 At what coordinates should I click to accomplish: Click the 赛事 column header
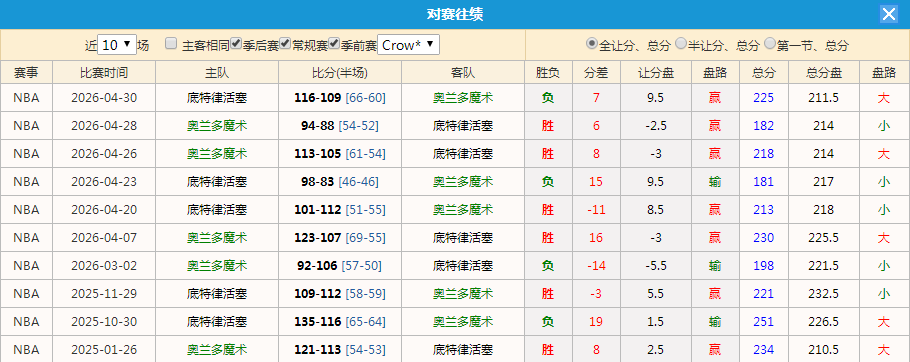pyautogui.click(x=27, y=73)
